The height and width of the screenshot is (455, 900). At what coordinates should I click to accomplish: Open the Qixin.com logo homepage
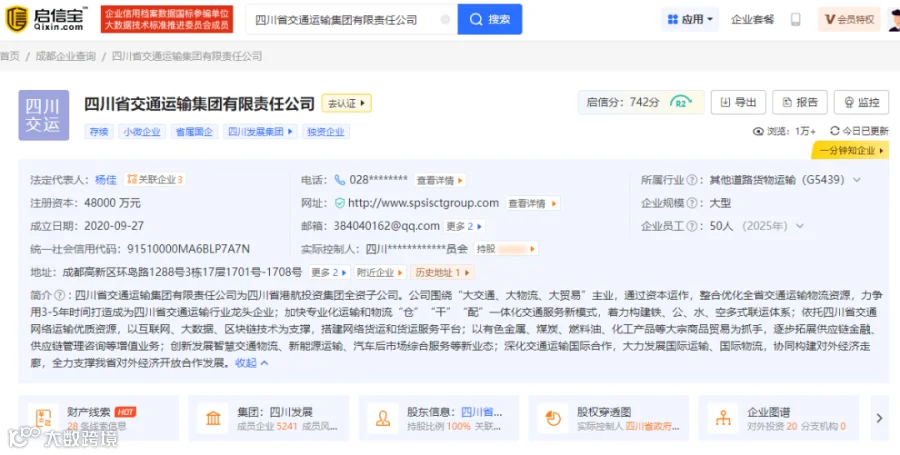pyautogui.click(x=46, y=19)
